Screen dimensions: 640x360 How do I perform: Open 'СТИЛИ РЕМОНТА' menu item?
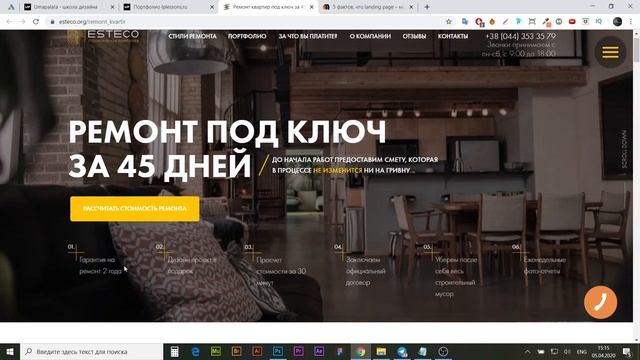pyautogui.click(x=192, y=36)
